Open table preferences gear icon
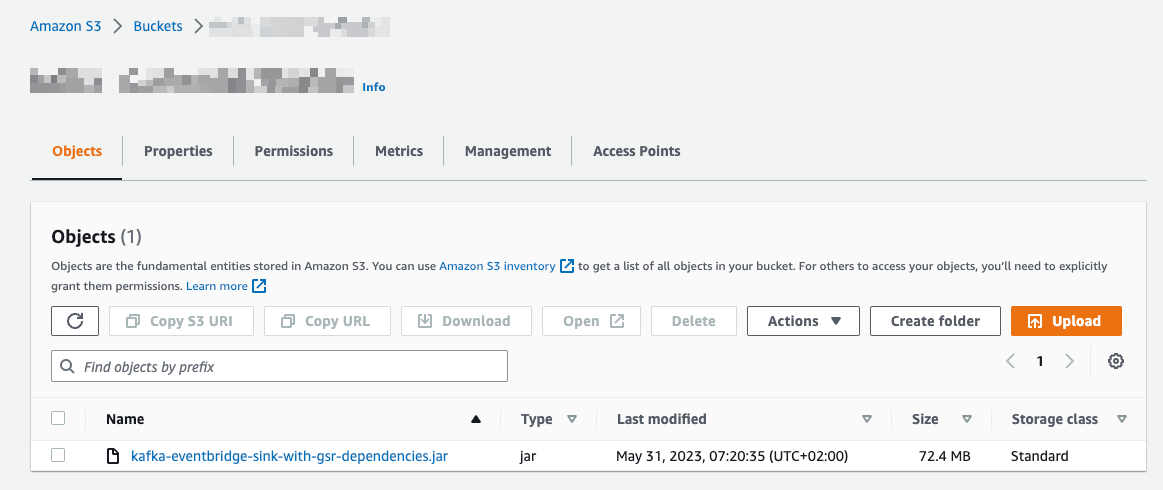 (x=1116, y=361)
